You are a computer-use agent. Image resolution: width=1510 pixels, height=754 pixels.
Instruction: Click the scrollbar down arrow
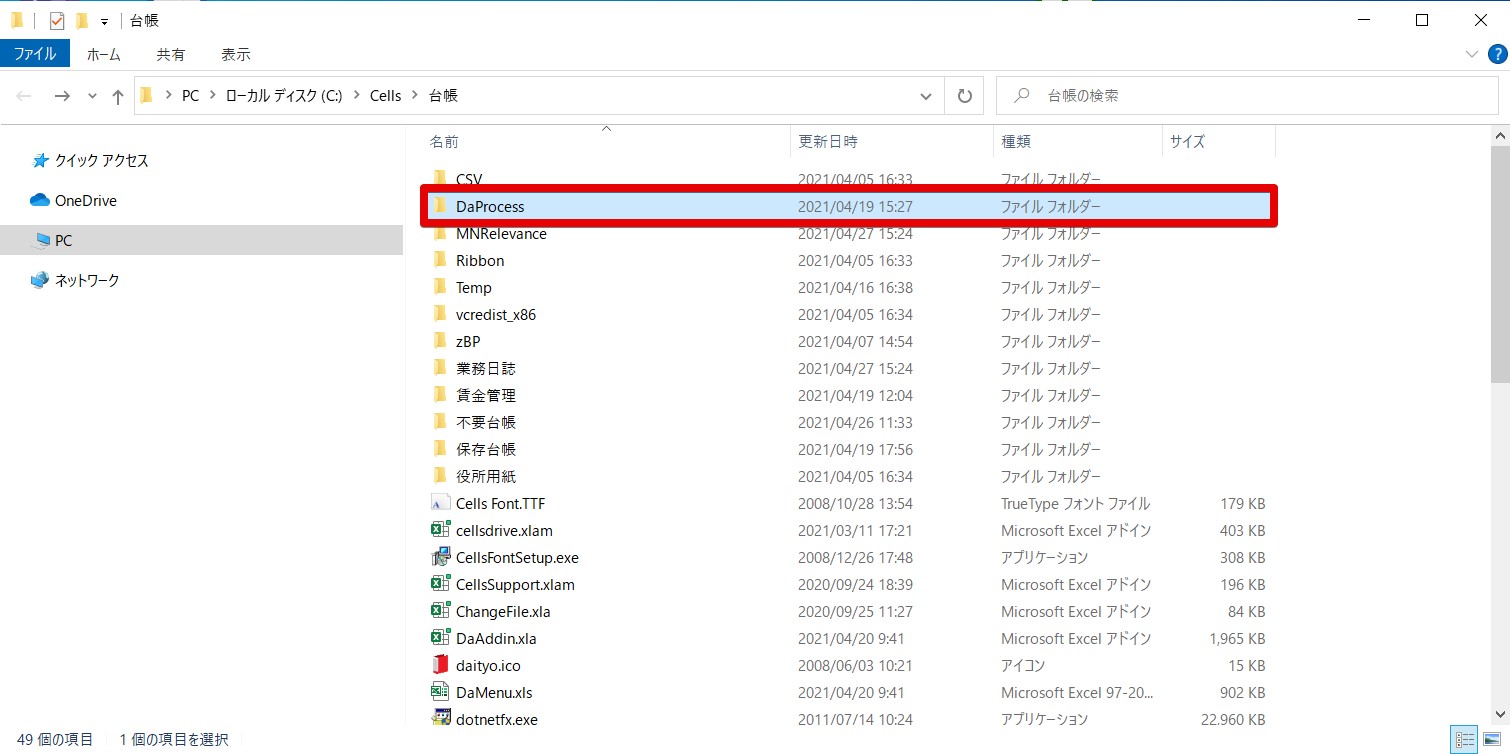[x=1500, y=713]
